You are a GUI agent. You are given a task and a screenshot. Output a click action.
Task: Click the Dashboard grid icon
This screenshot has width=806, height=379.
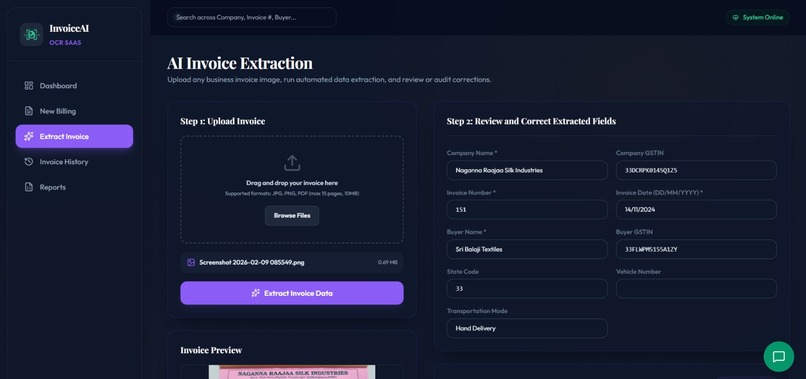click(x=29, y=86)
